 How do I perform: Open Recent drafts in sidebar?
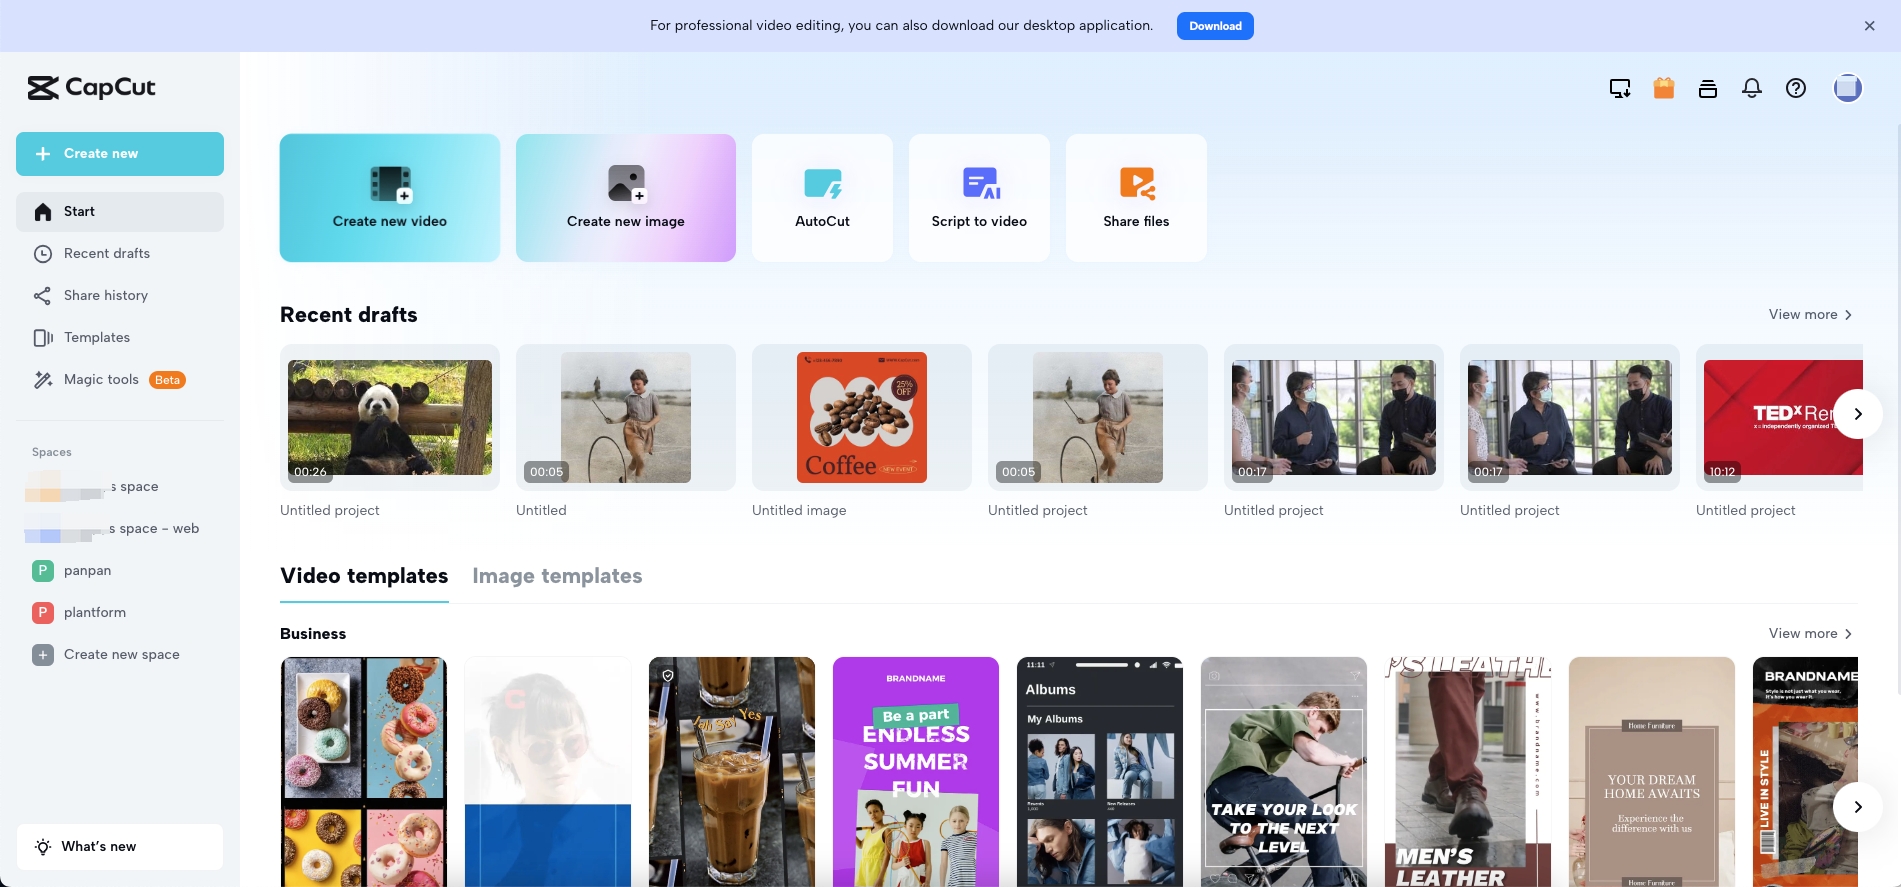coord(120,254)
